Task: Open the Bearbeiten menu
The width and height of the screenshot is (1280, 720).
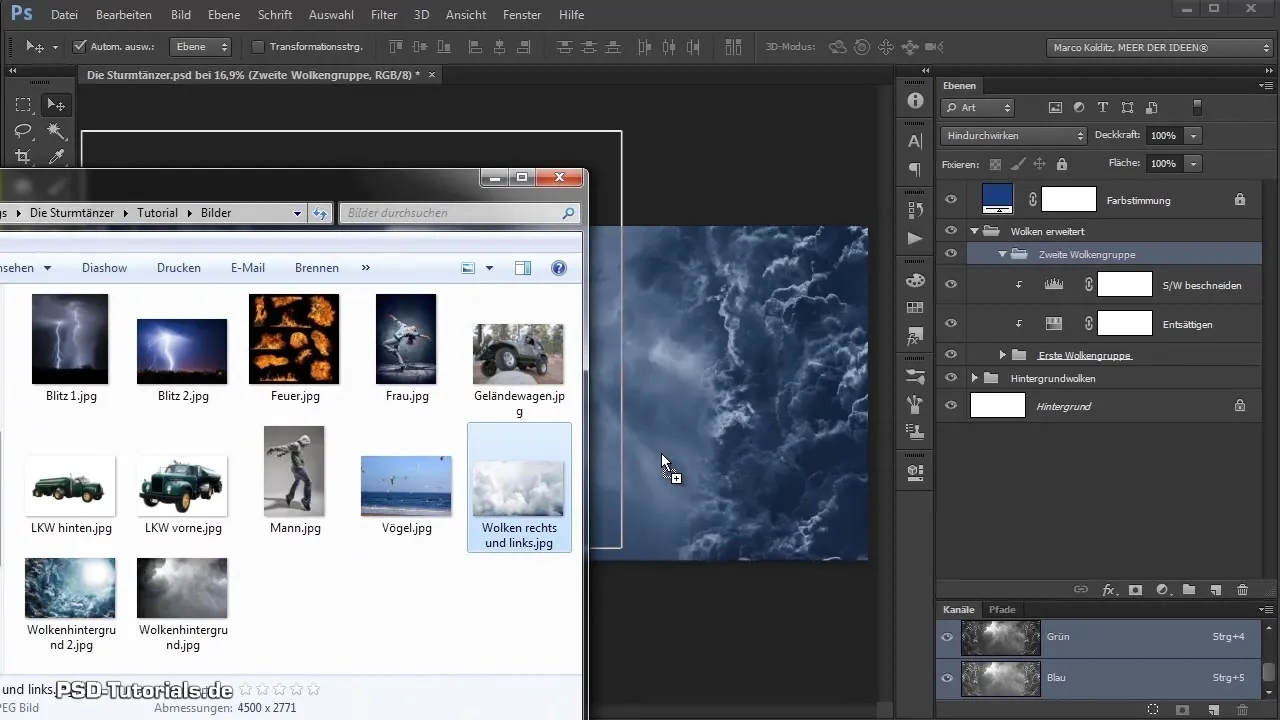Action: [124, 15]
